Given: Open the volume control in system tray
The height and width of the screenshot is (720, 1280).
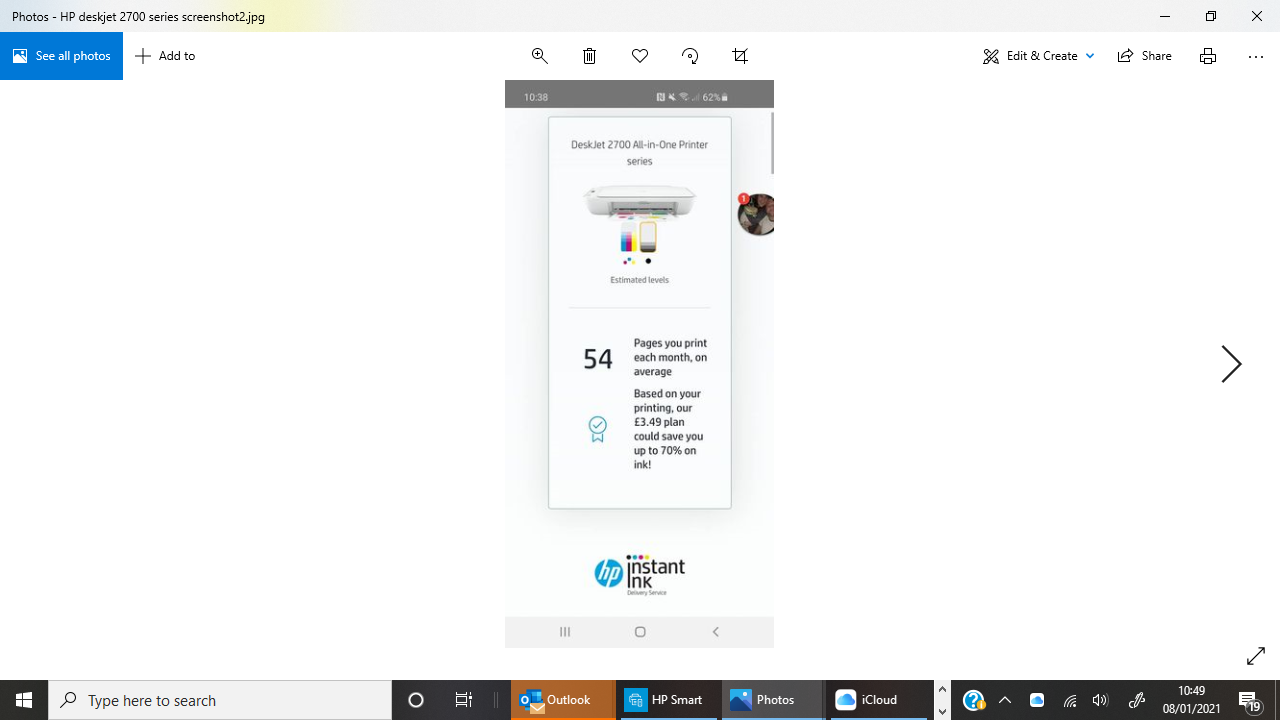Looking at the screenshot, I should pos(1100,700).
